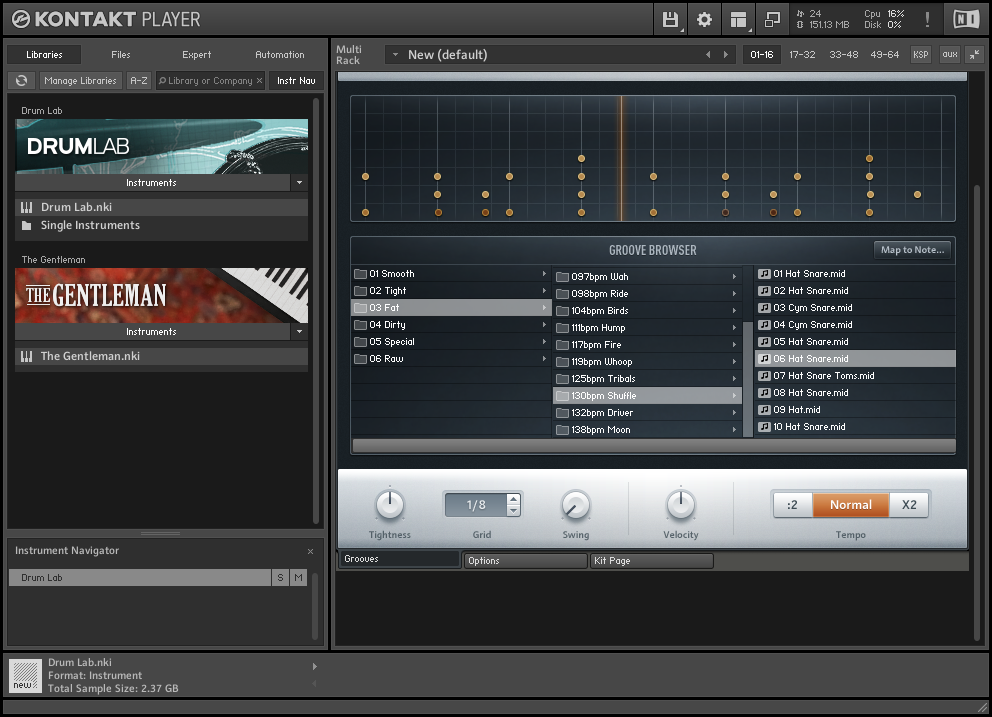992x717 pixels.
Task: Set tempo to double X2
Action: coord(909,505)
